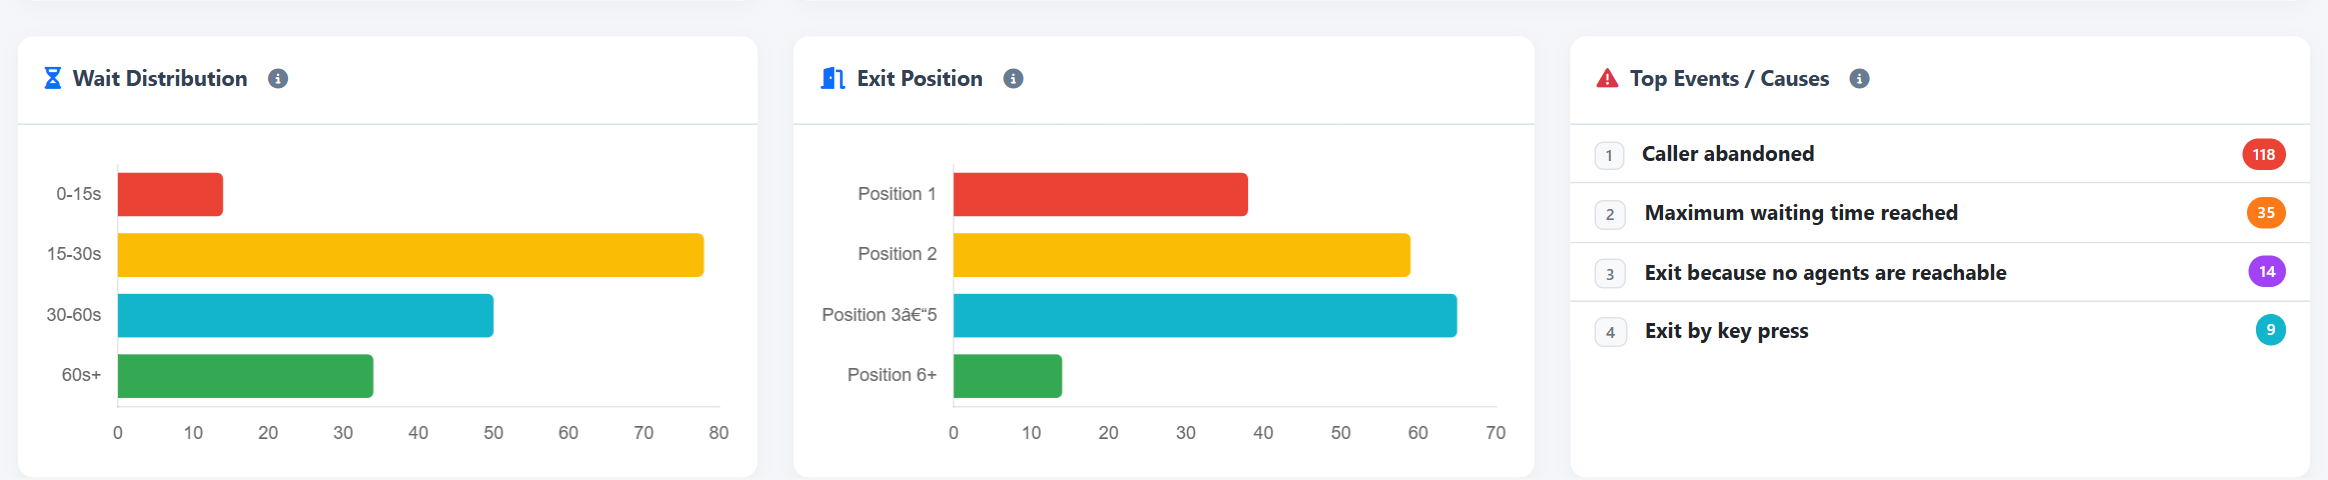
Task: Select the yellow 15-30s wait bar
Action: tap(411, 255)
